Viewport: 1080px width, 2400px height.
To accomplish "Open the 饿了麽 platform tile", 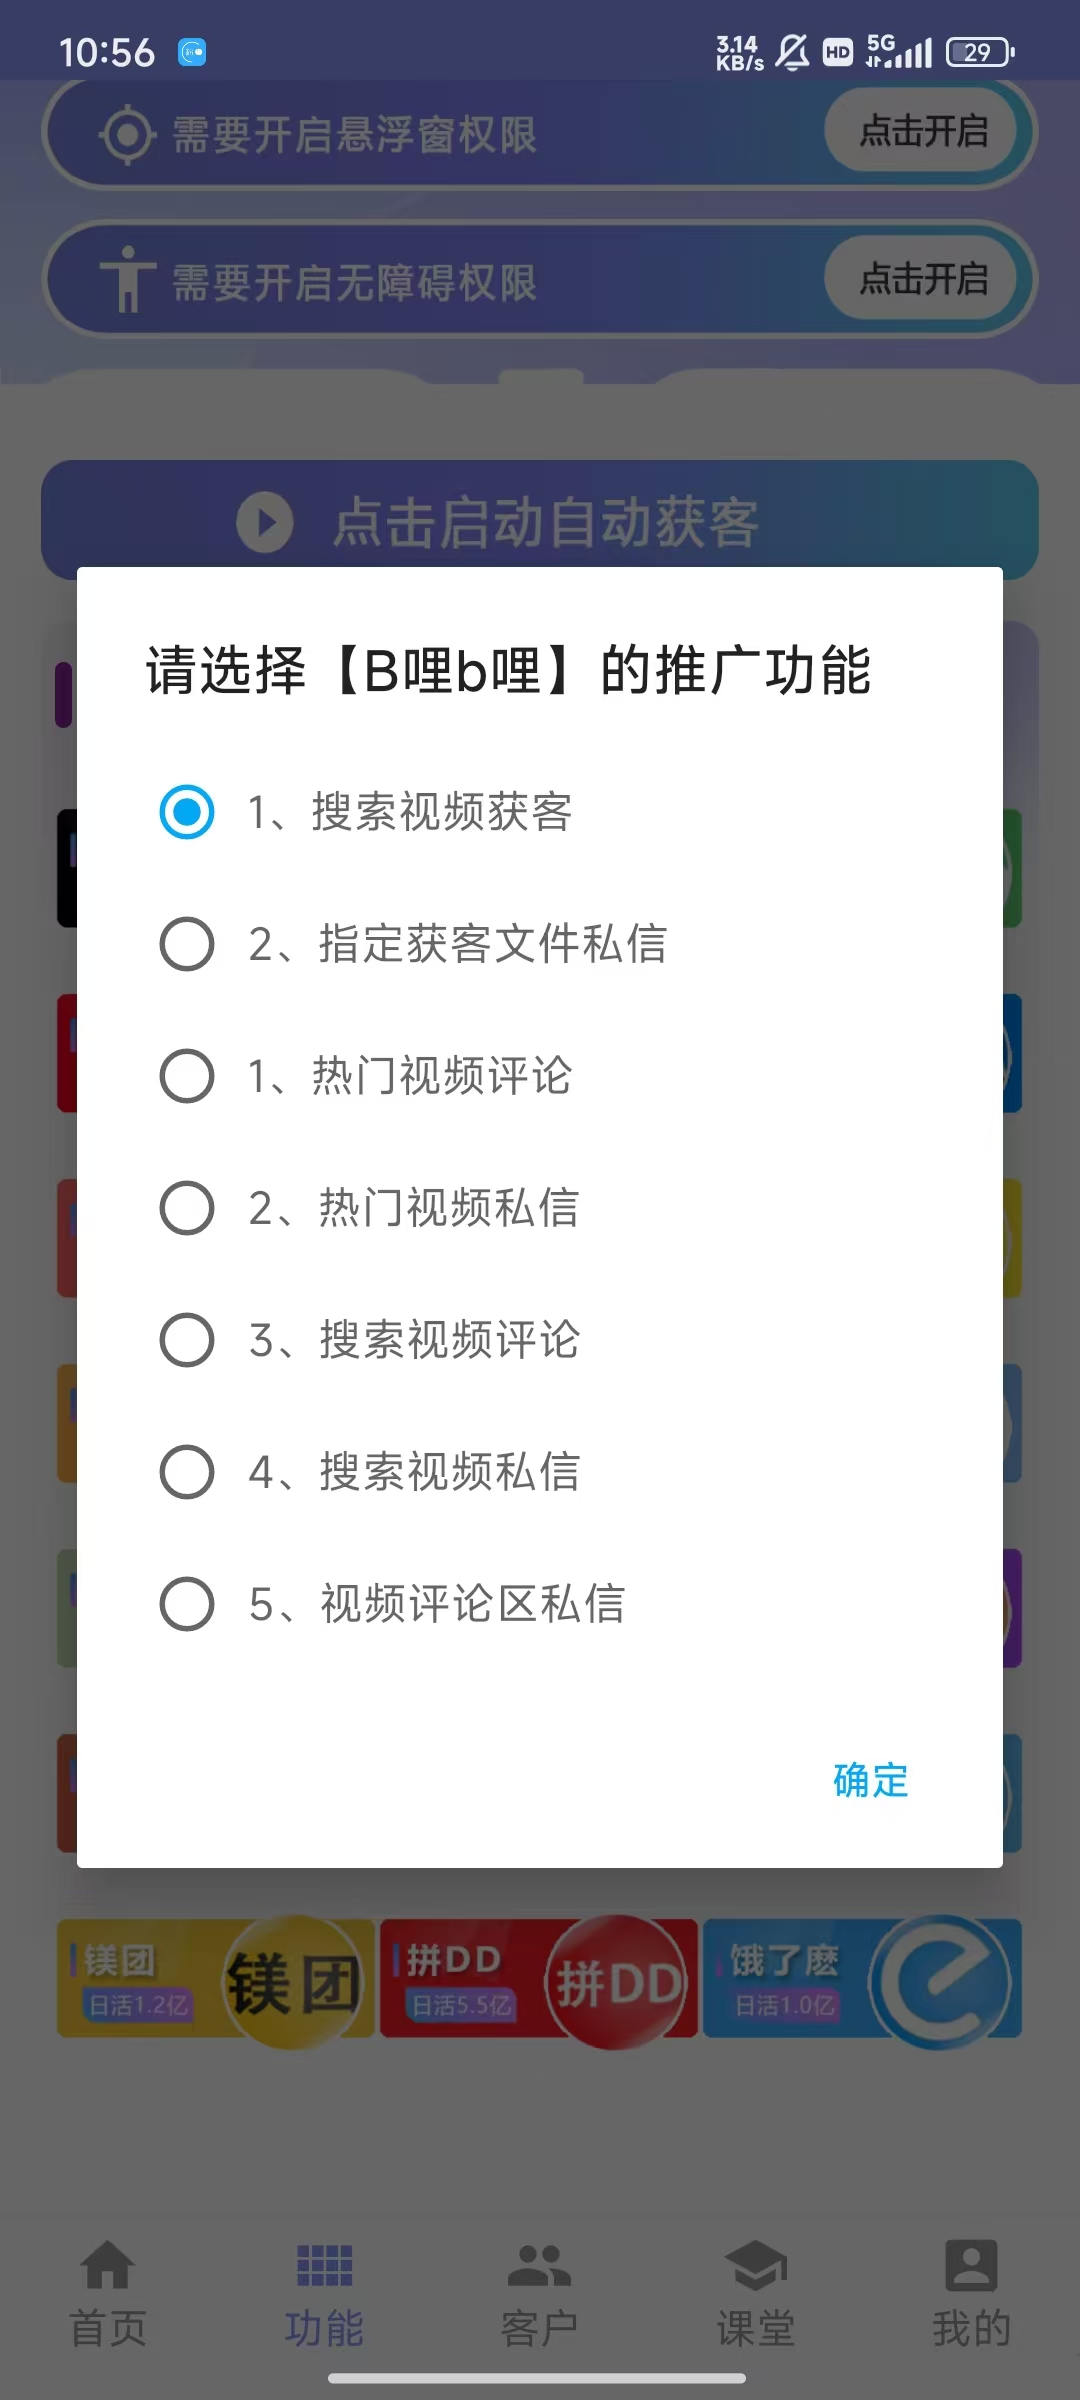I will point(862,1978).
